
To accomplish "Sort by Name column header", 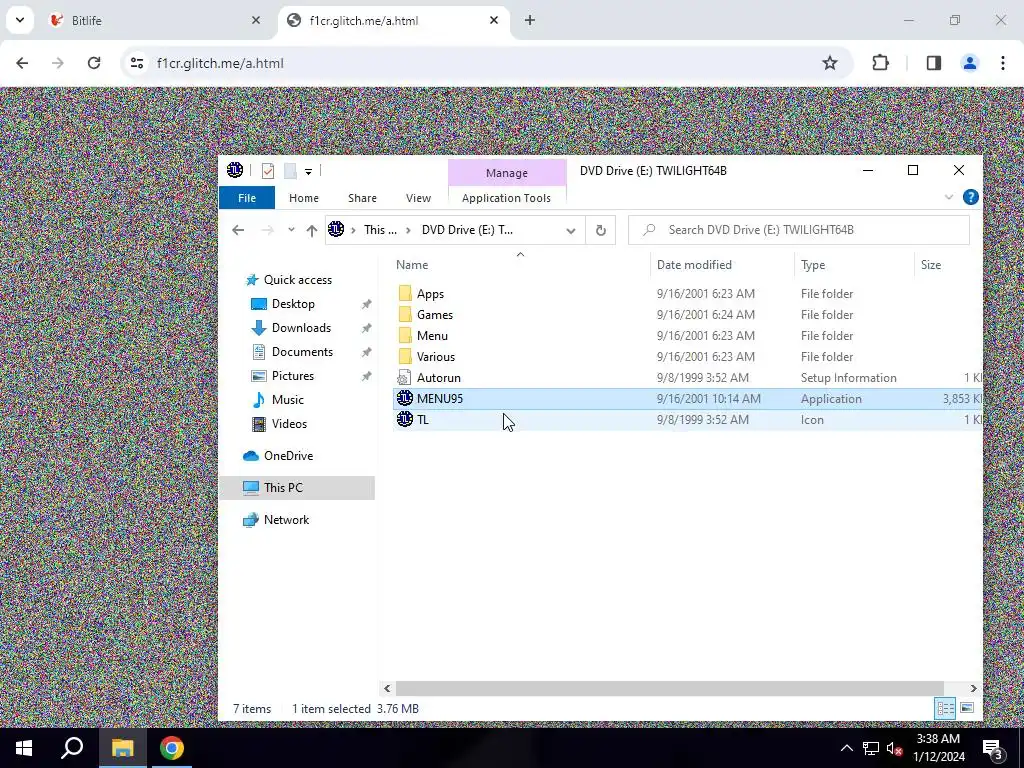I will coord(520,264).
